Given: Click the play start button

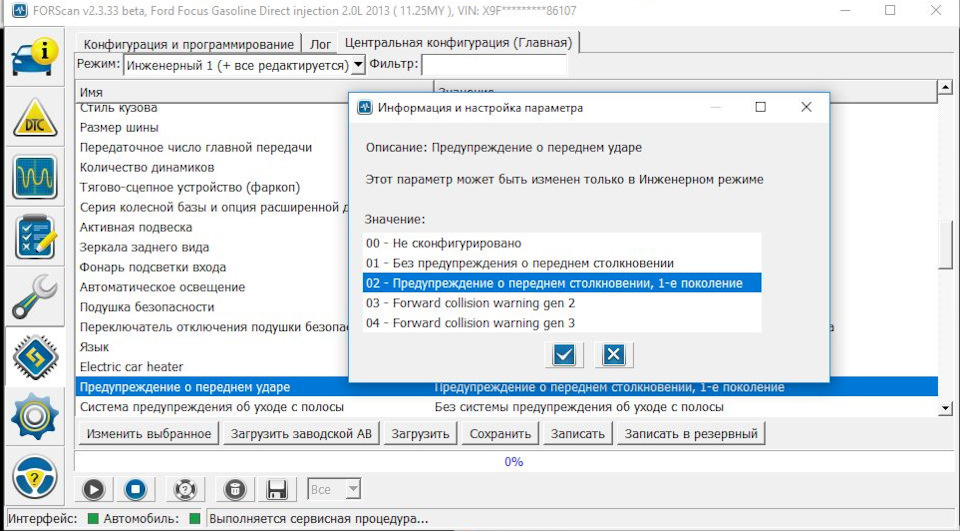Looking at the screenshot, I should click(93, 489).
